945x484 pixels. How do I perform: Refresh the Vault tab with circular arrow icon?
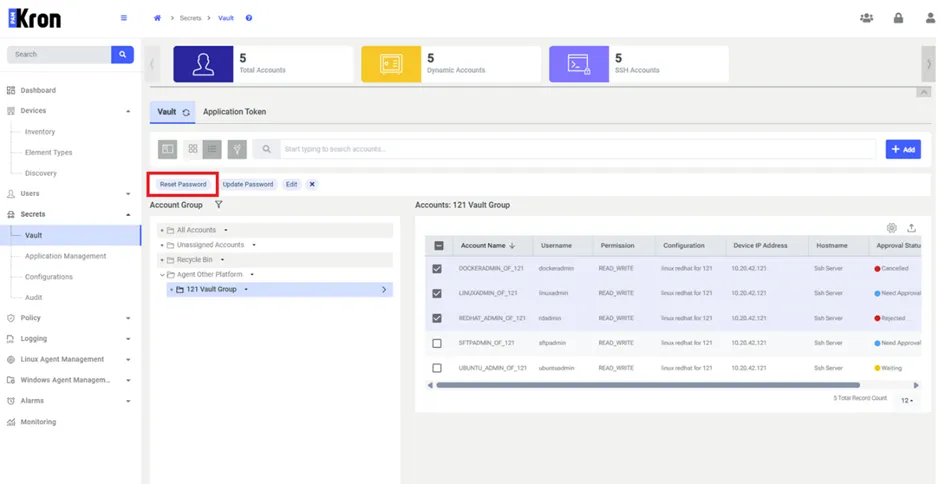[186, 113]
